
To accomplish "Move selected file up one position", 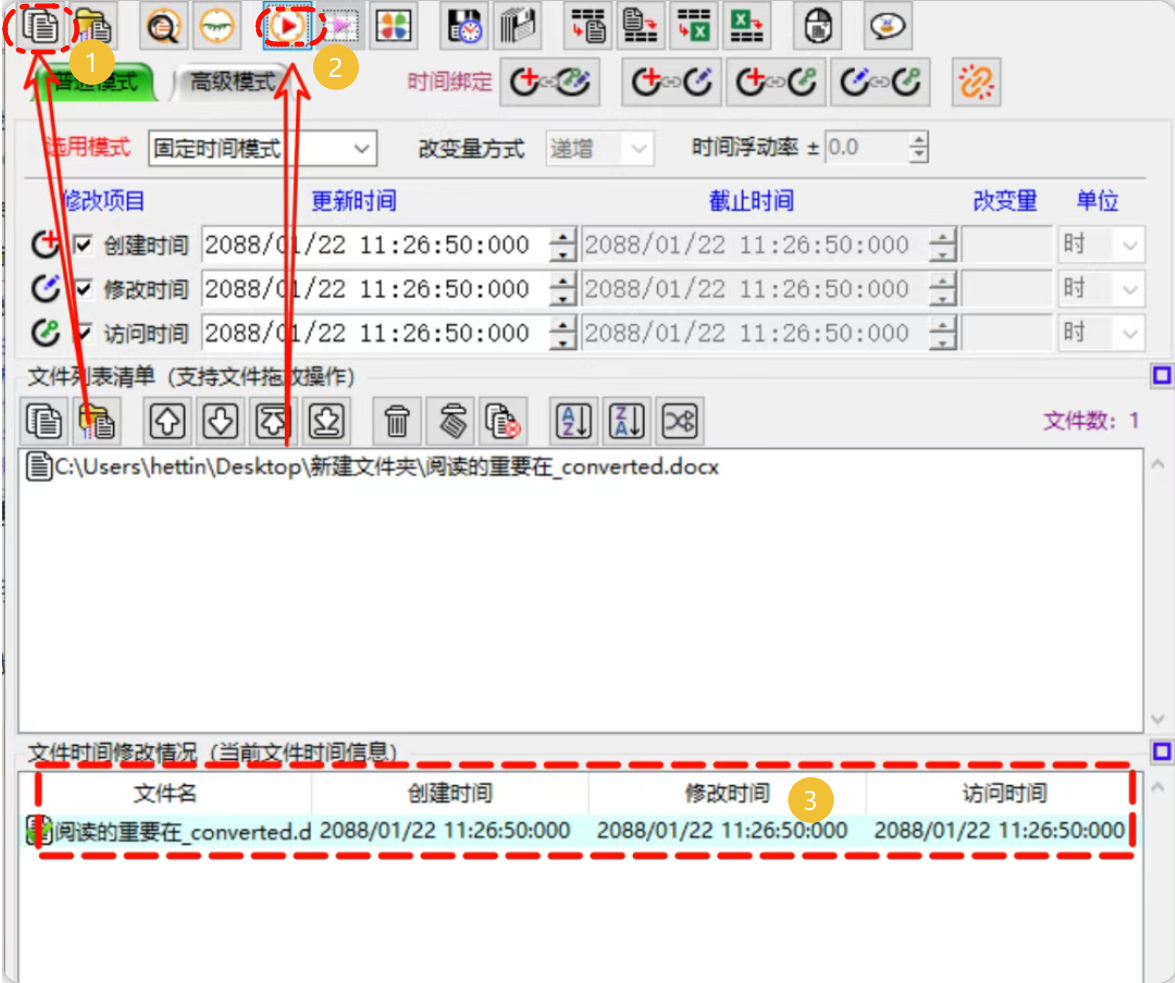I will [167, 420].
